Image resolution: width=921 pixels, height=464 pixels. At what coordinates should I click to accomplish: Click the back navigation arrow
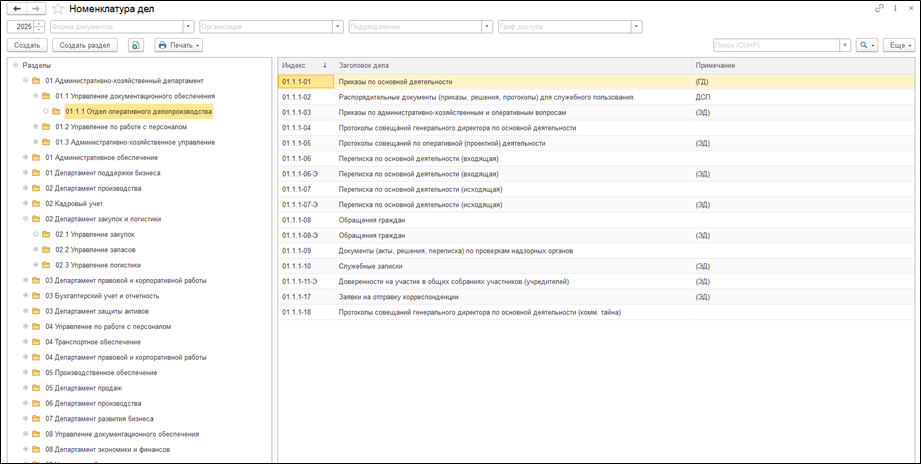pyautogui.click(x=17, y=8)
